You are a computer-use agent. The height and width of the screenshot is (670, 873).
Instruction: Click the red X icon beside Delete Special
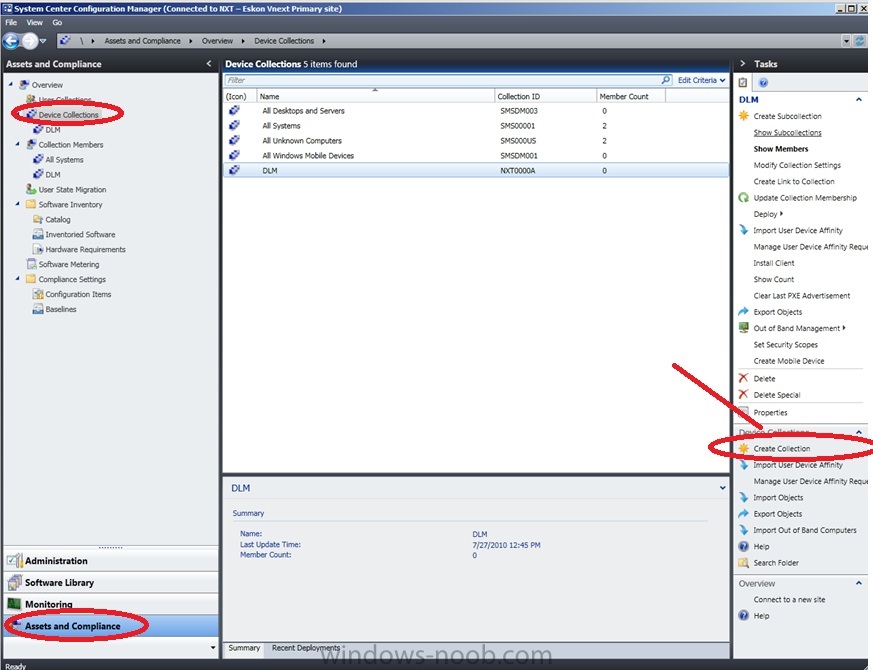tap(743, 394)
